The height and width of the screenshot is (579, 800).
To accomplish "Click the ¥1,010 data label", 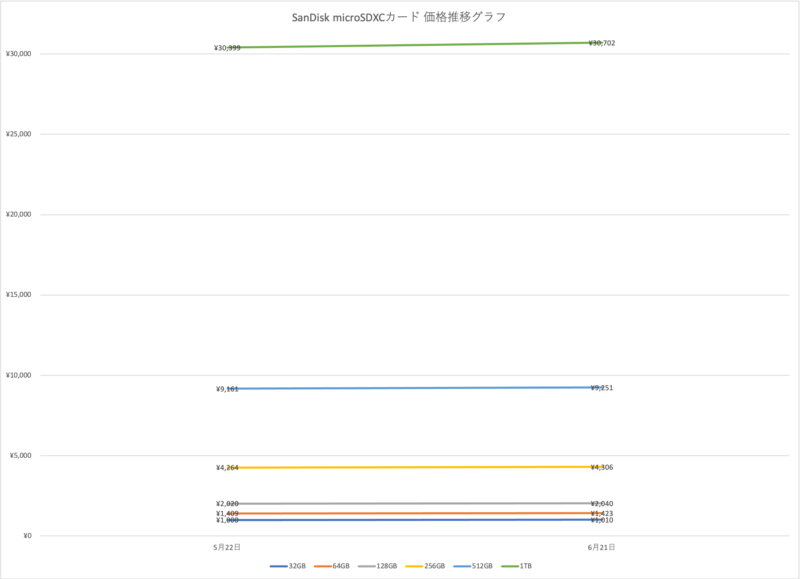I will pos(602,520).
